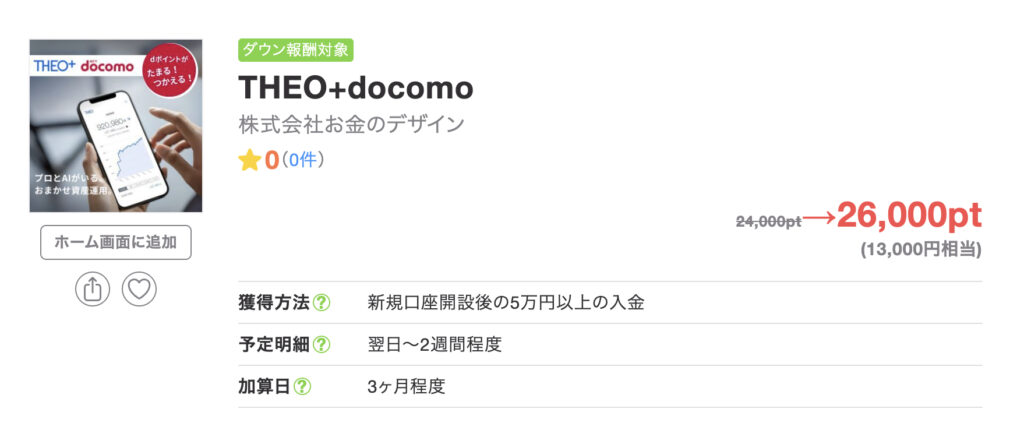
Task: Open help icon beside 予定明細
Action: pos(322,345)
